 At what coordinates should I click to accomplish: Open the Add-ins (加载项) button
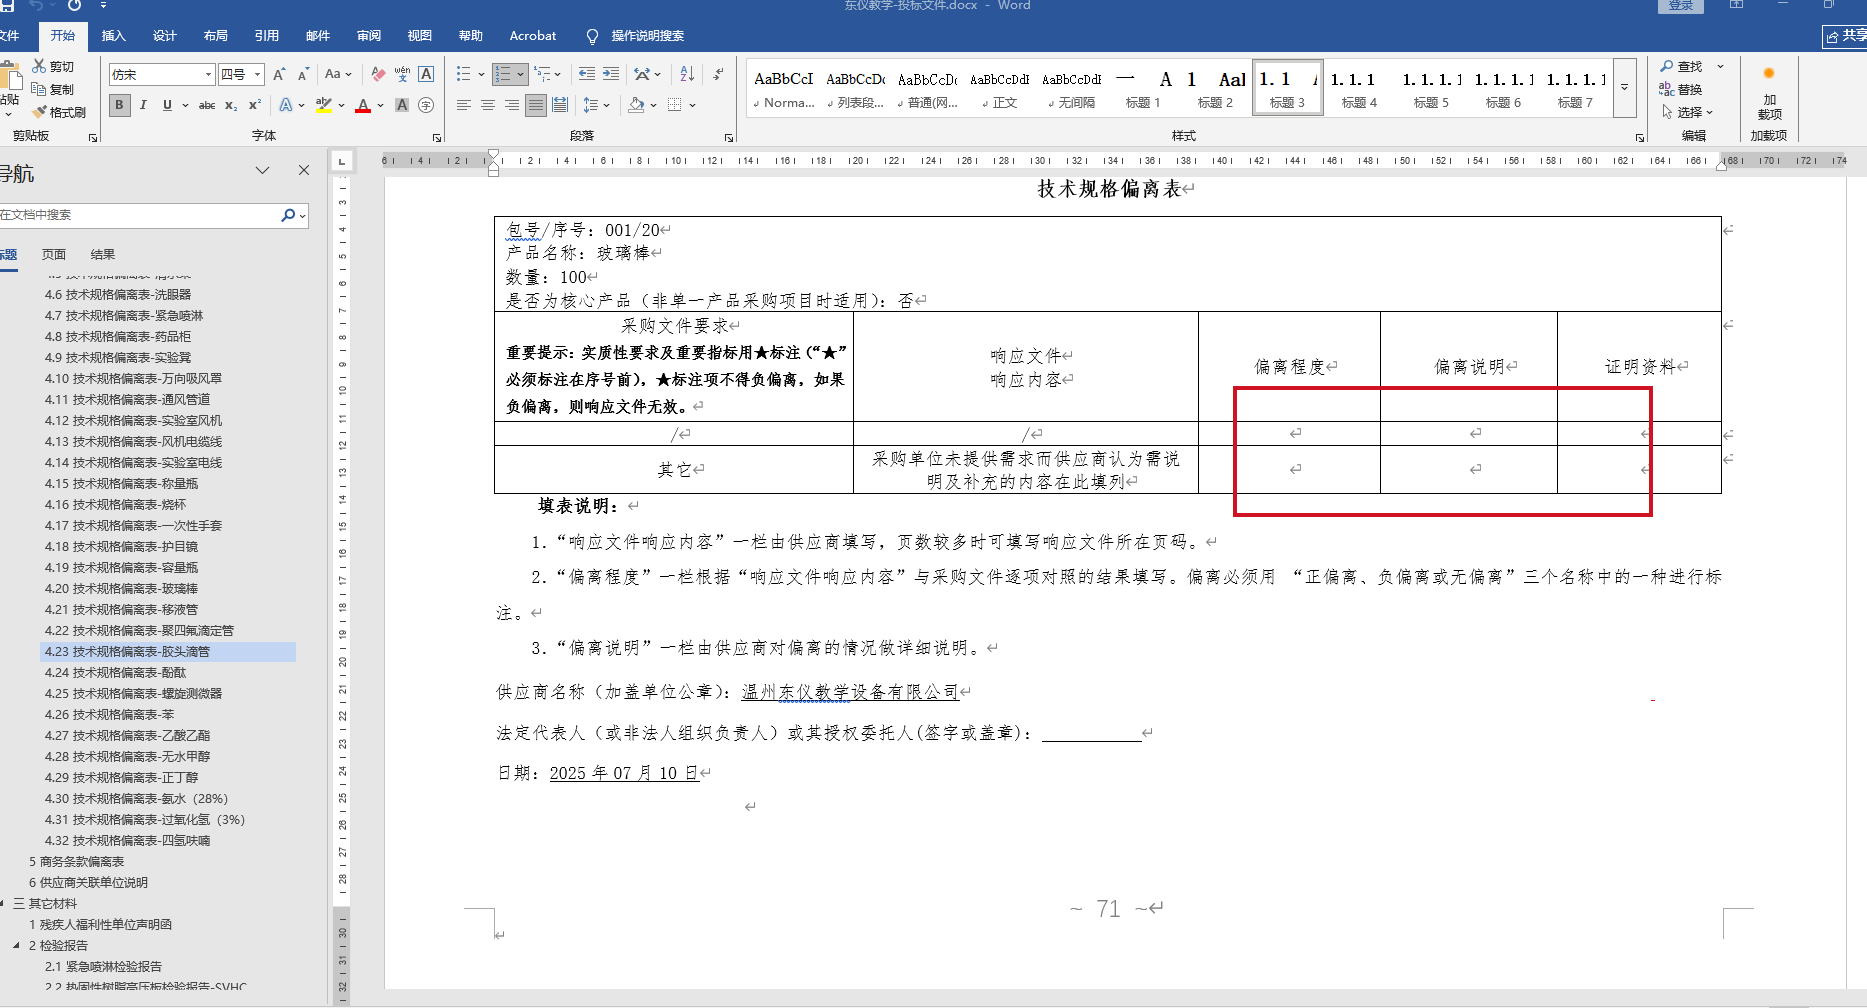click(1769, 92)
